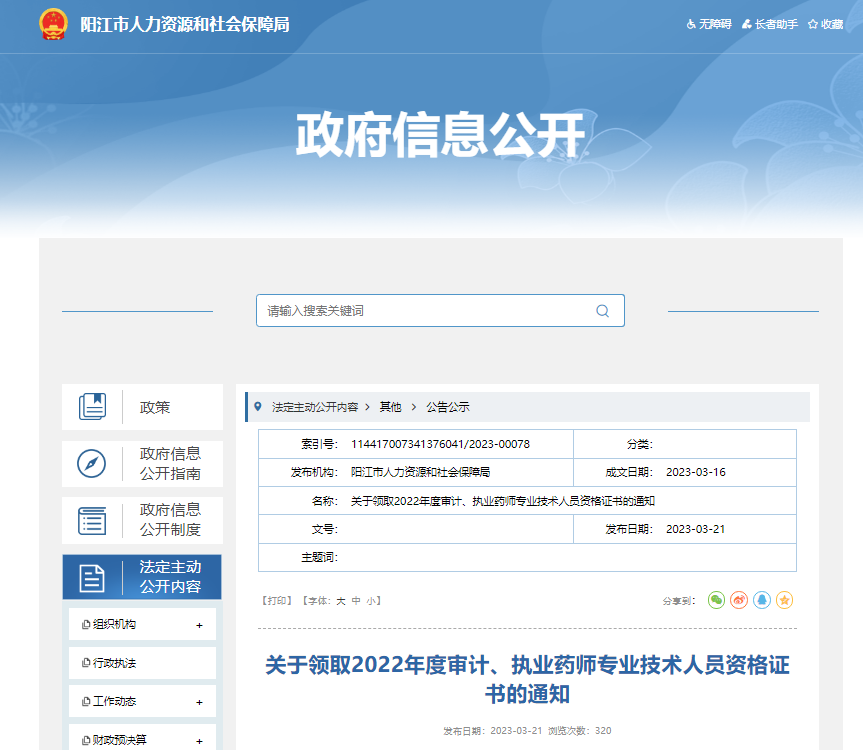The height and width of the screenshot is (750, 863).
Task: Click the compass icon for 政府信息公开指南
Action: (92, 464)
